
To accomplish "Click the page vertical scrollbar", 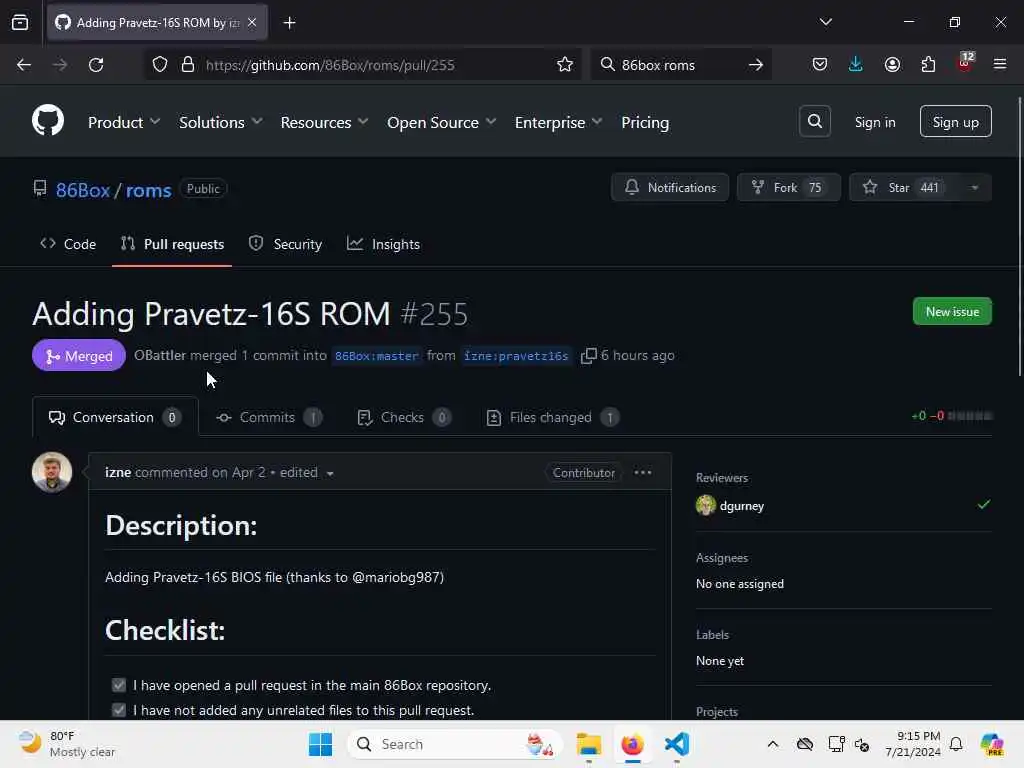I will [1019, 236].
